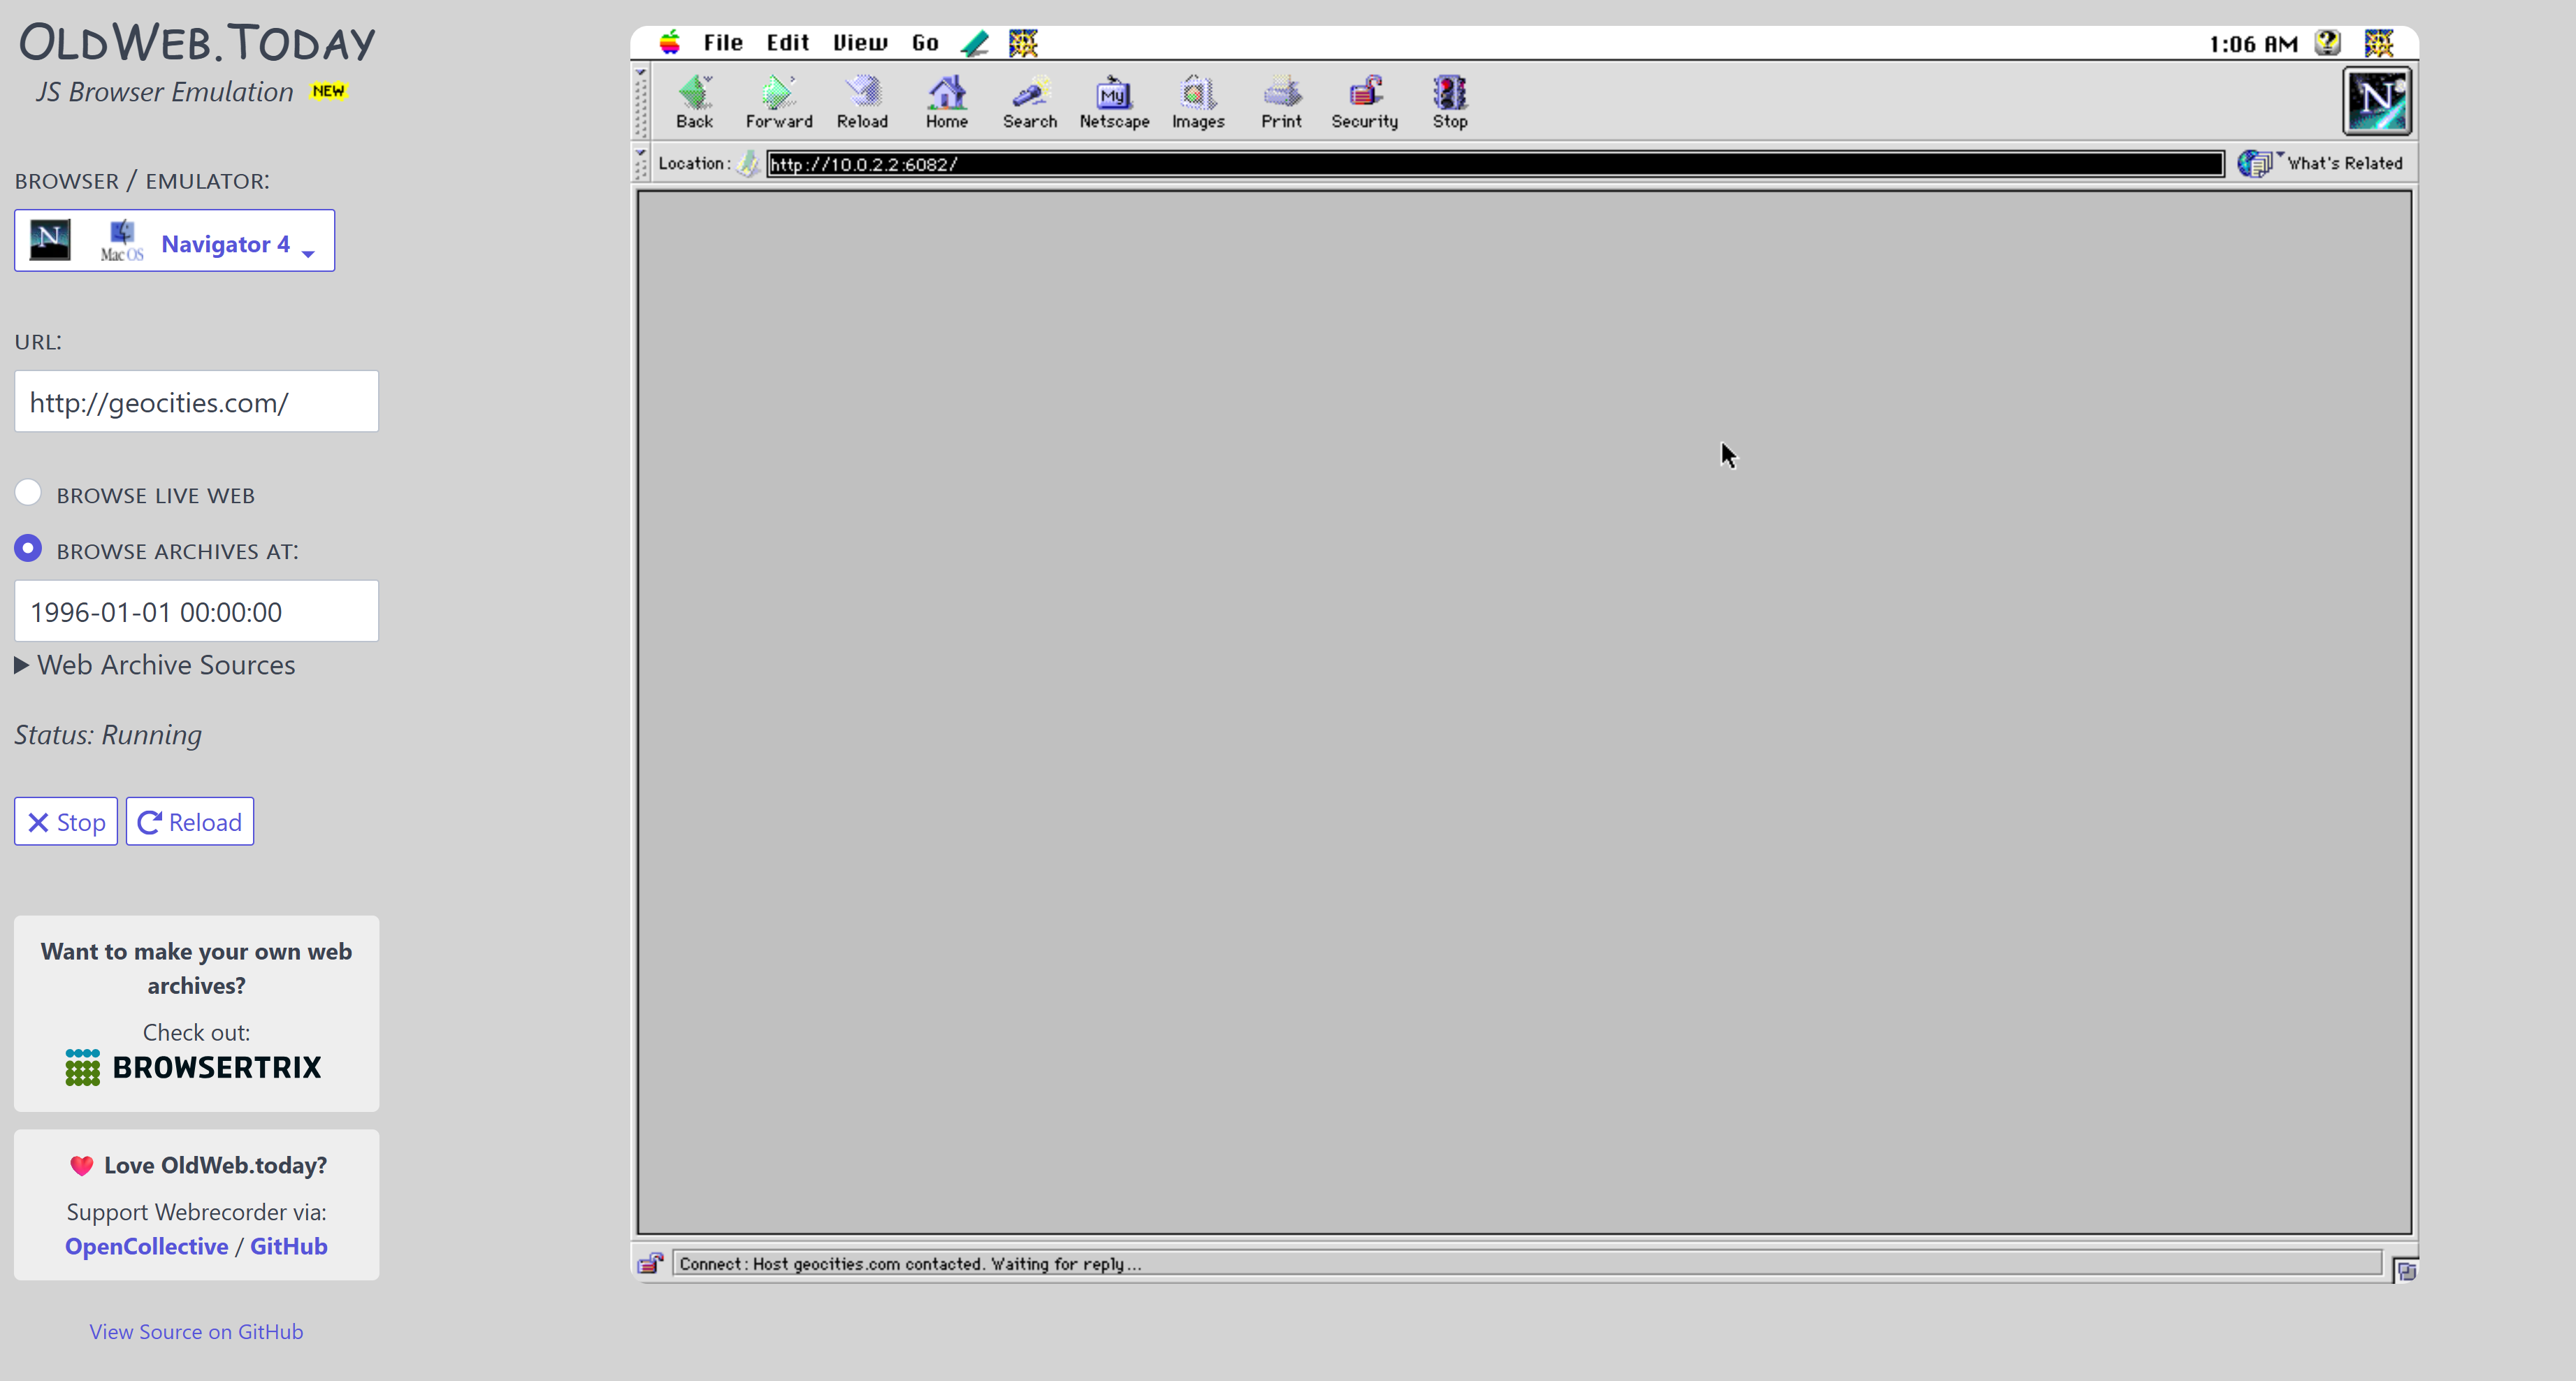2576x1381 pixels.
Task: Open the Apple menu icon
Action: click(x=670, y=42)
